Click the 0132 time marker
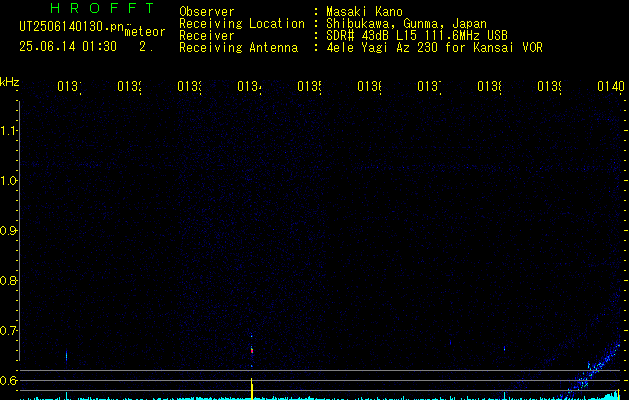This screenshot has width=629, height=400. (x=129, y=87)
